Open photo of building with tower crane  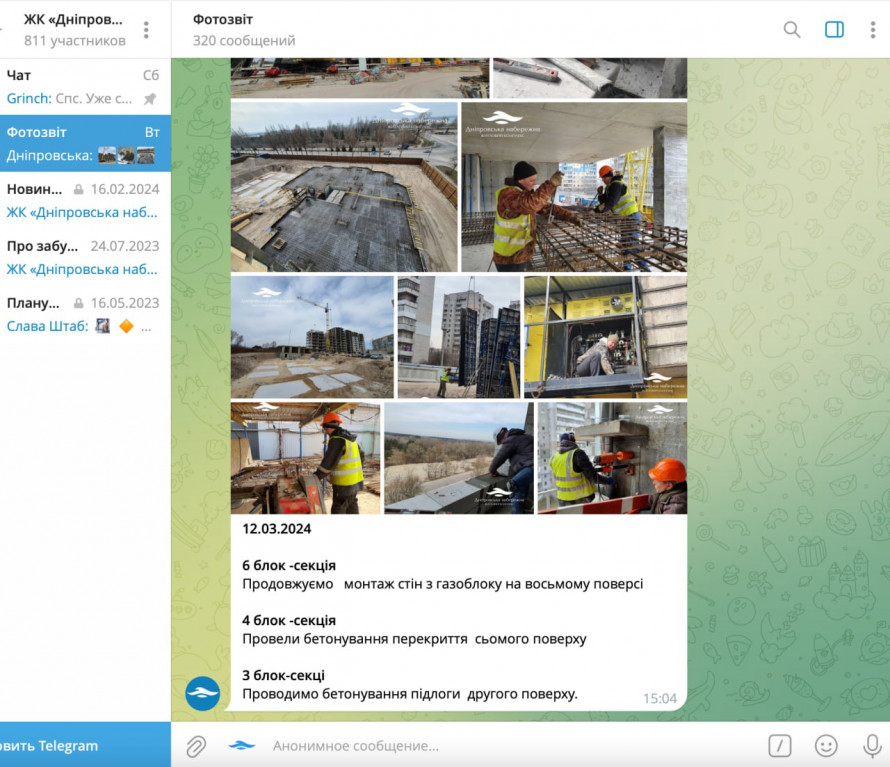(x=312, y=337)
